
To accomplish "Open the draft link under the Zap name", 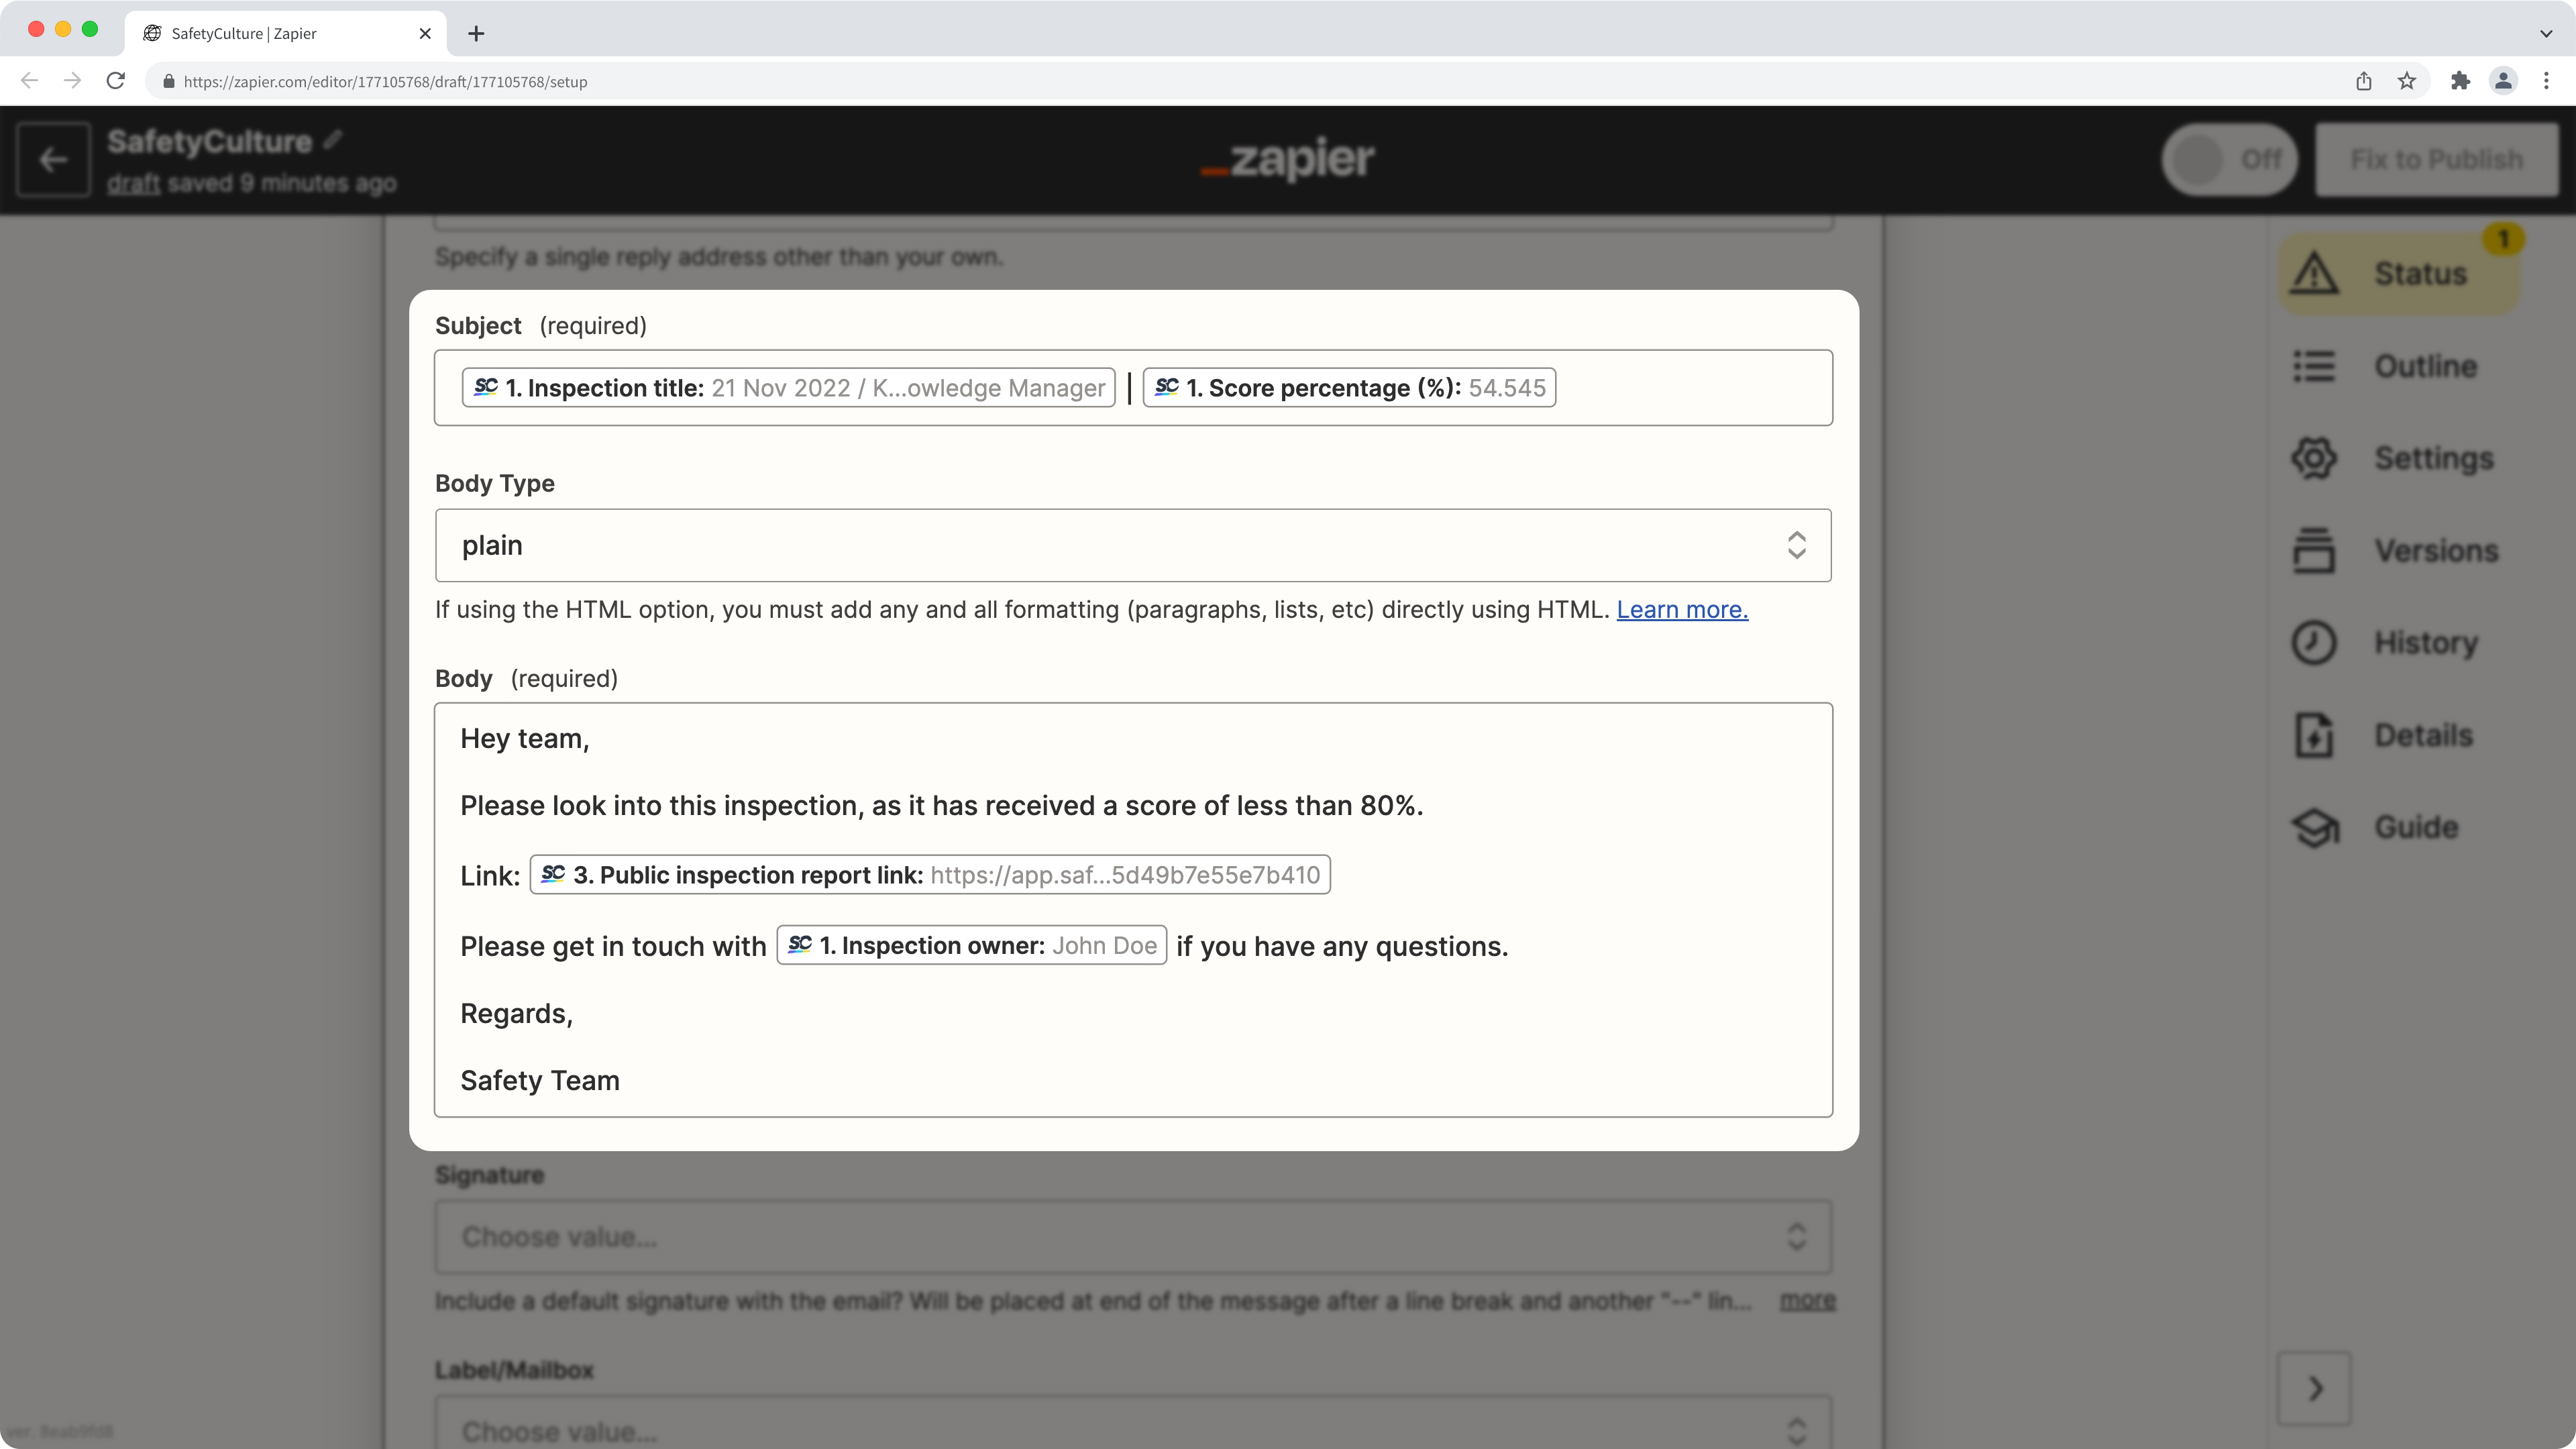I will click(x=134, y=183).
